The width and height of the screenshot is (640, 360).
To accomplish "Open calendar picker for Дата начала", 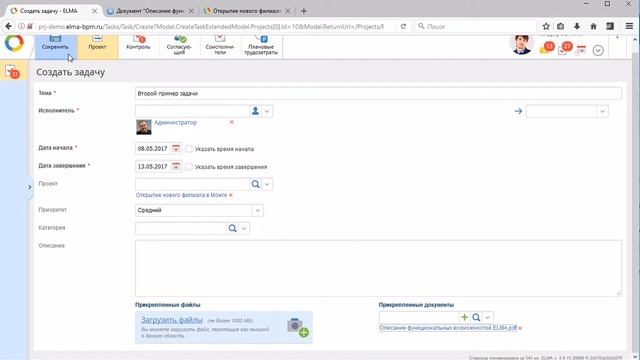I will pyautogui.click(x=176, y=149).
